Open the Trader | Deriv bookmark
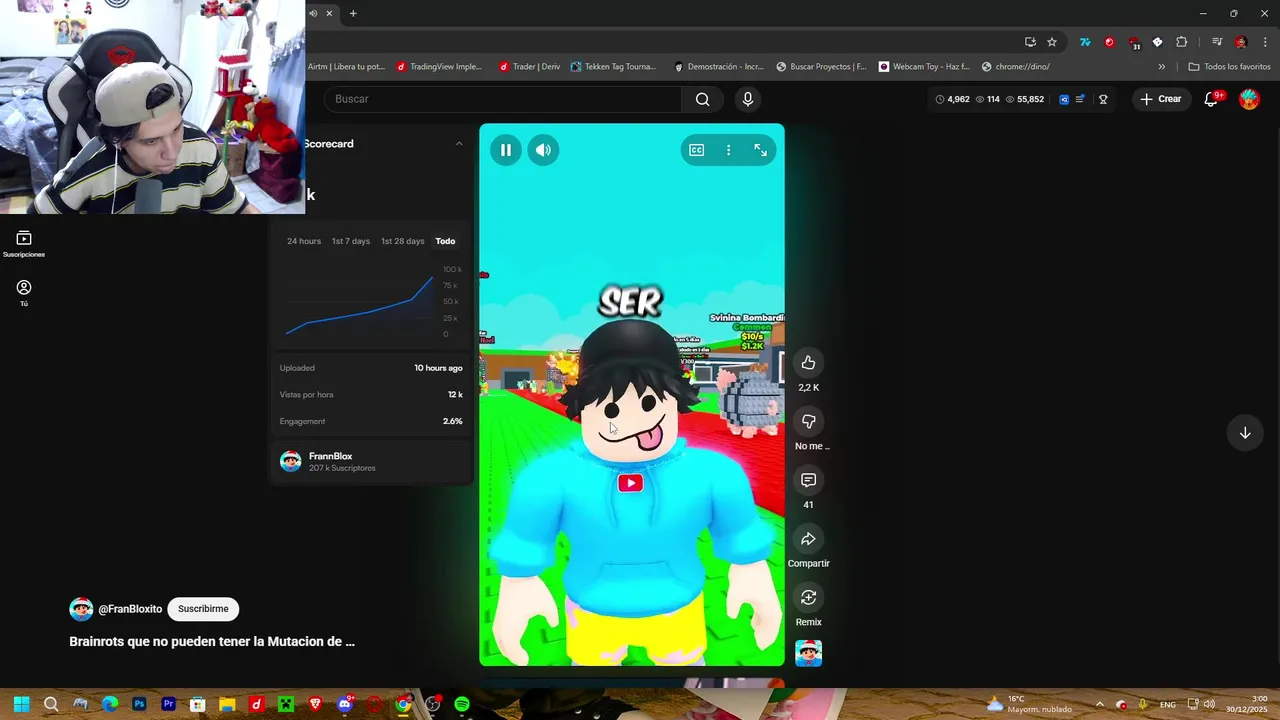 (x=530, y=67)
